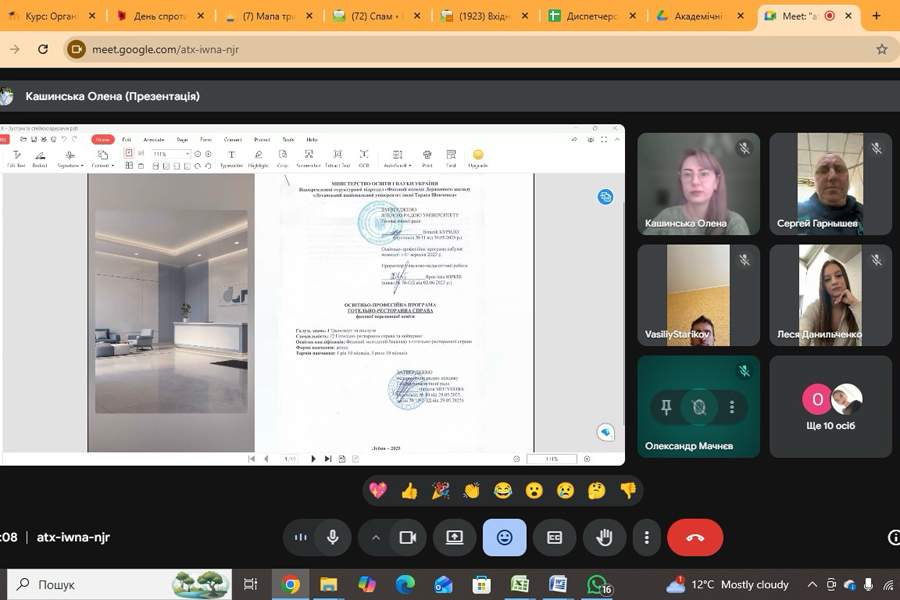Screen dimensions: 900x600
Task: Open options menu on Олександр Мачнєв tile
Action: click(x=732, y=407)
